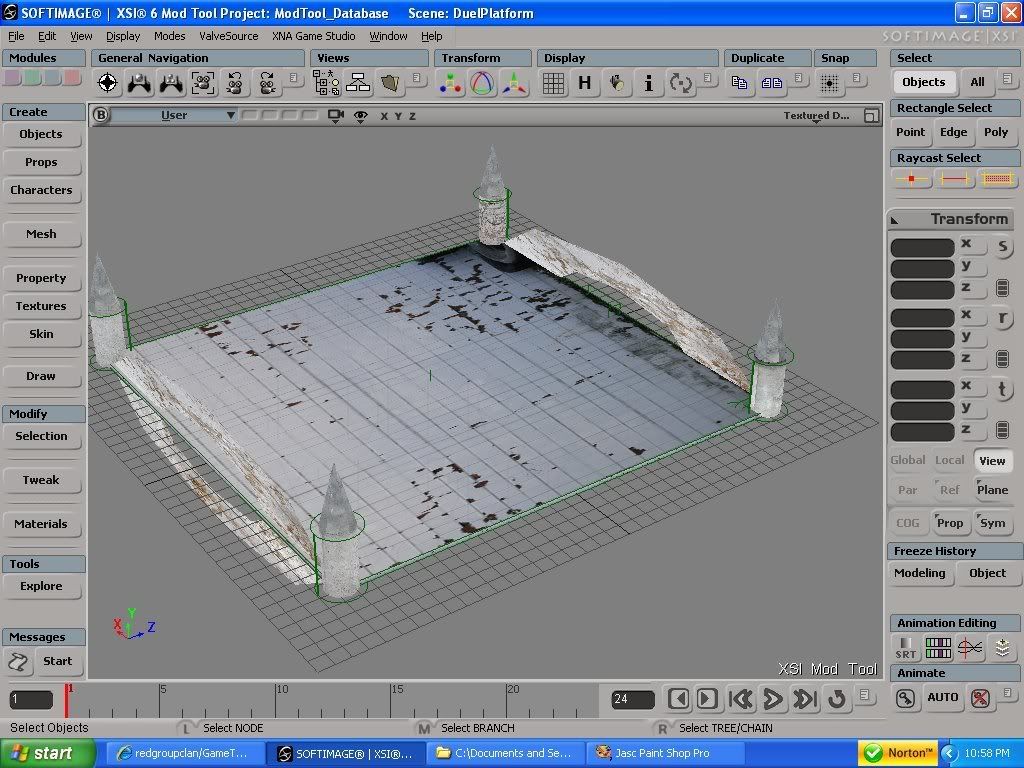Click the Explore button under Tools
This screenshot has height=768, width=1024.
click(41, 586)
